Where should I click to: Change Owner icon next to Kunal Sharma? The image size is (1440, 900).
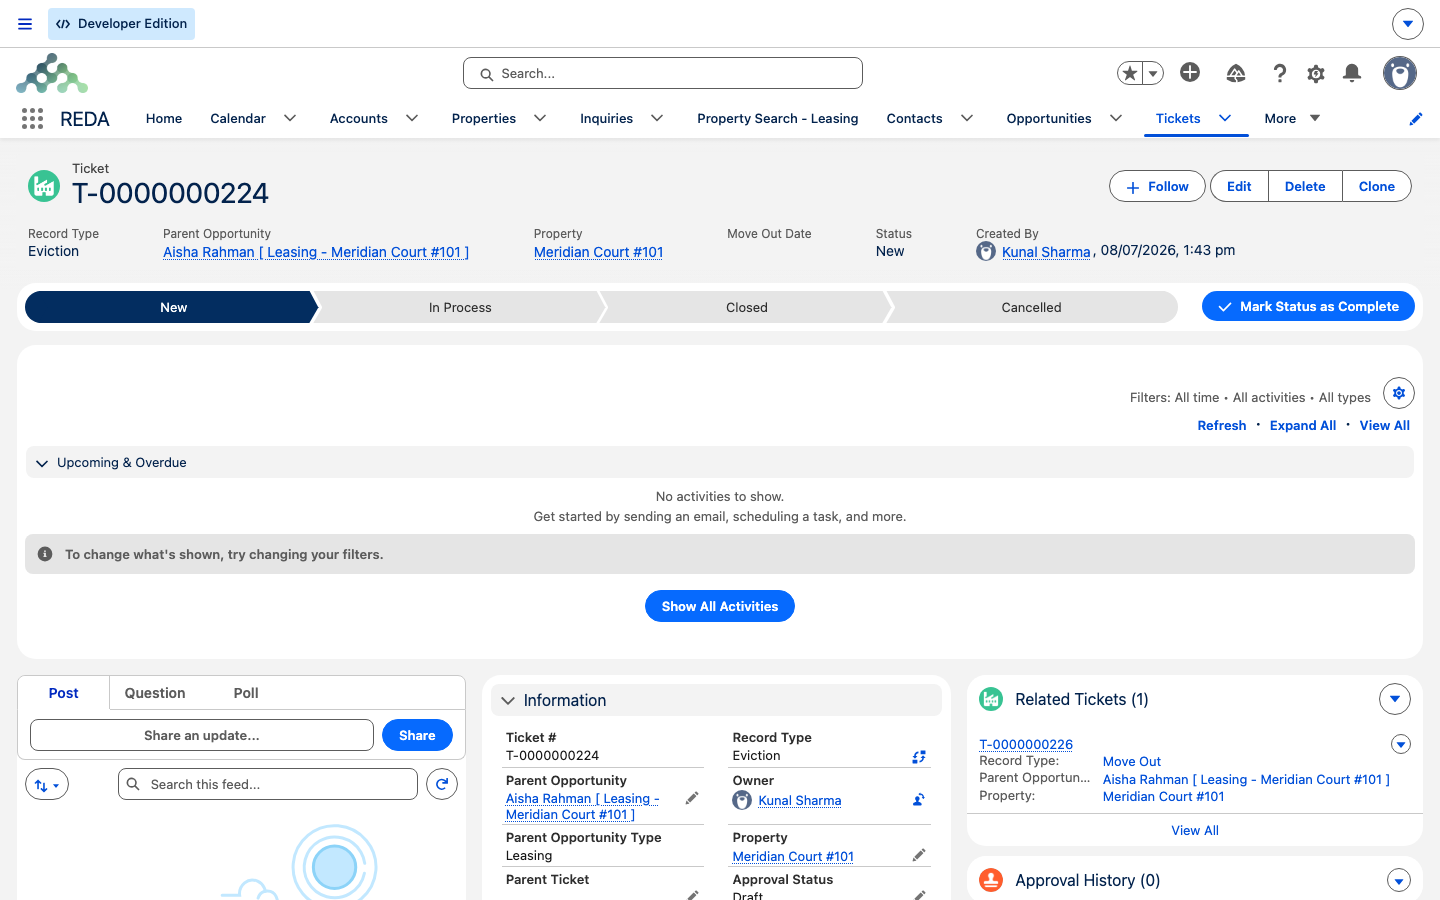[919, 800]
